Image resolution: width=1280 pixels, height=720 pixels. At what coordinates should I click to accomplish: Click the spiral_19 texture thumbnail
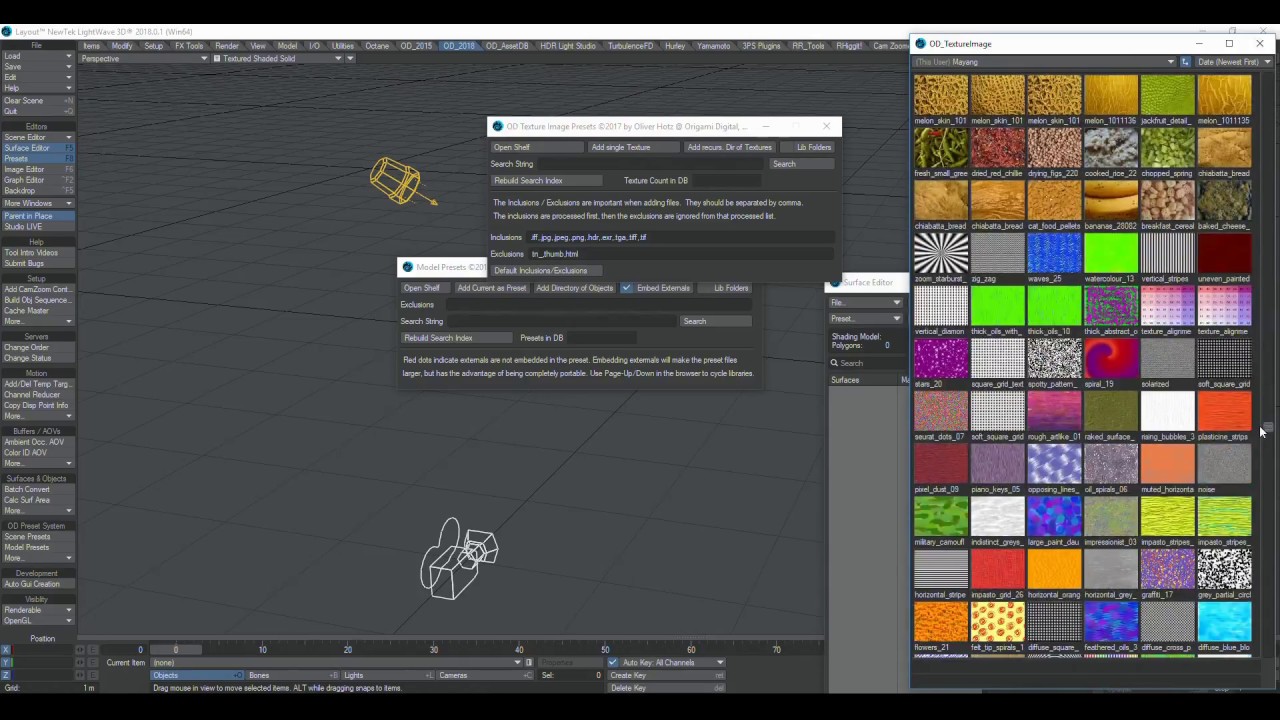(x=1111, y=359)
